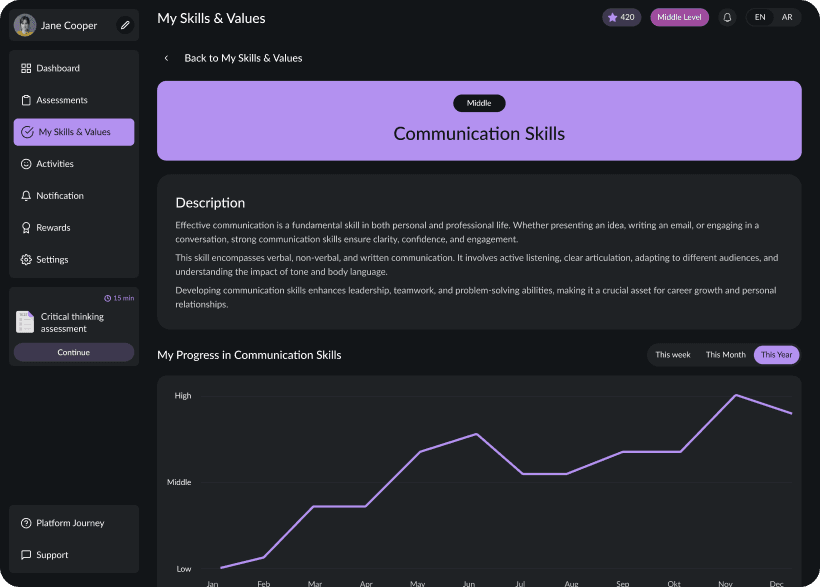Screen dimensions: 820x587
Task: Continue the Critical thinking assessment
Action: coord(73,352)
